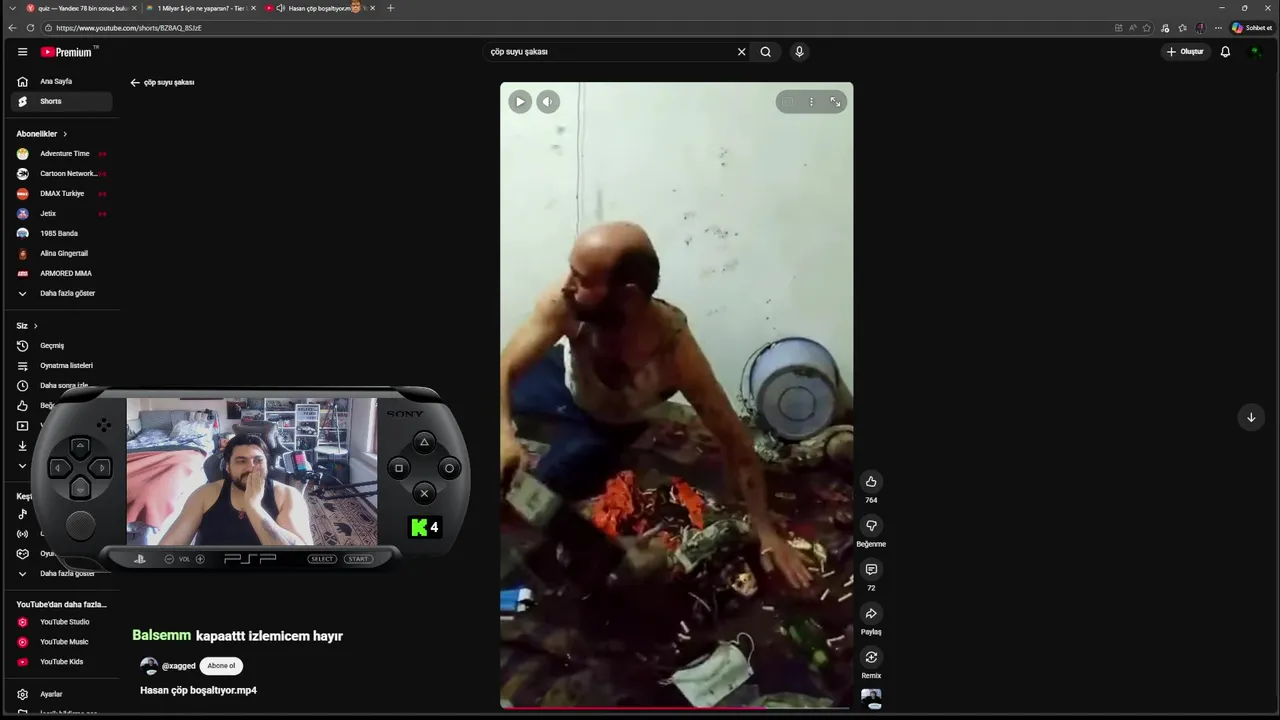Viewport: 1280px width, 720px height.
Task: Toggle the captions button on the Shorts player
Action: 788,101
